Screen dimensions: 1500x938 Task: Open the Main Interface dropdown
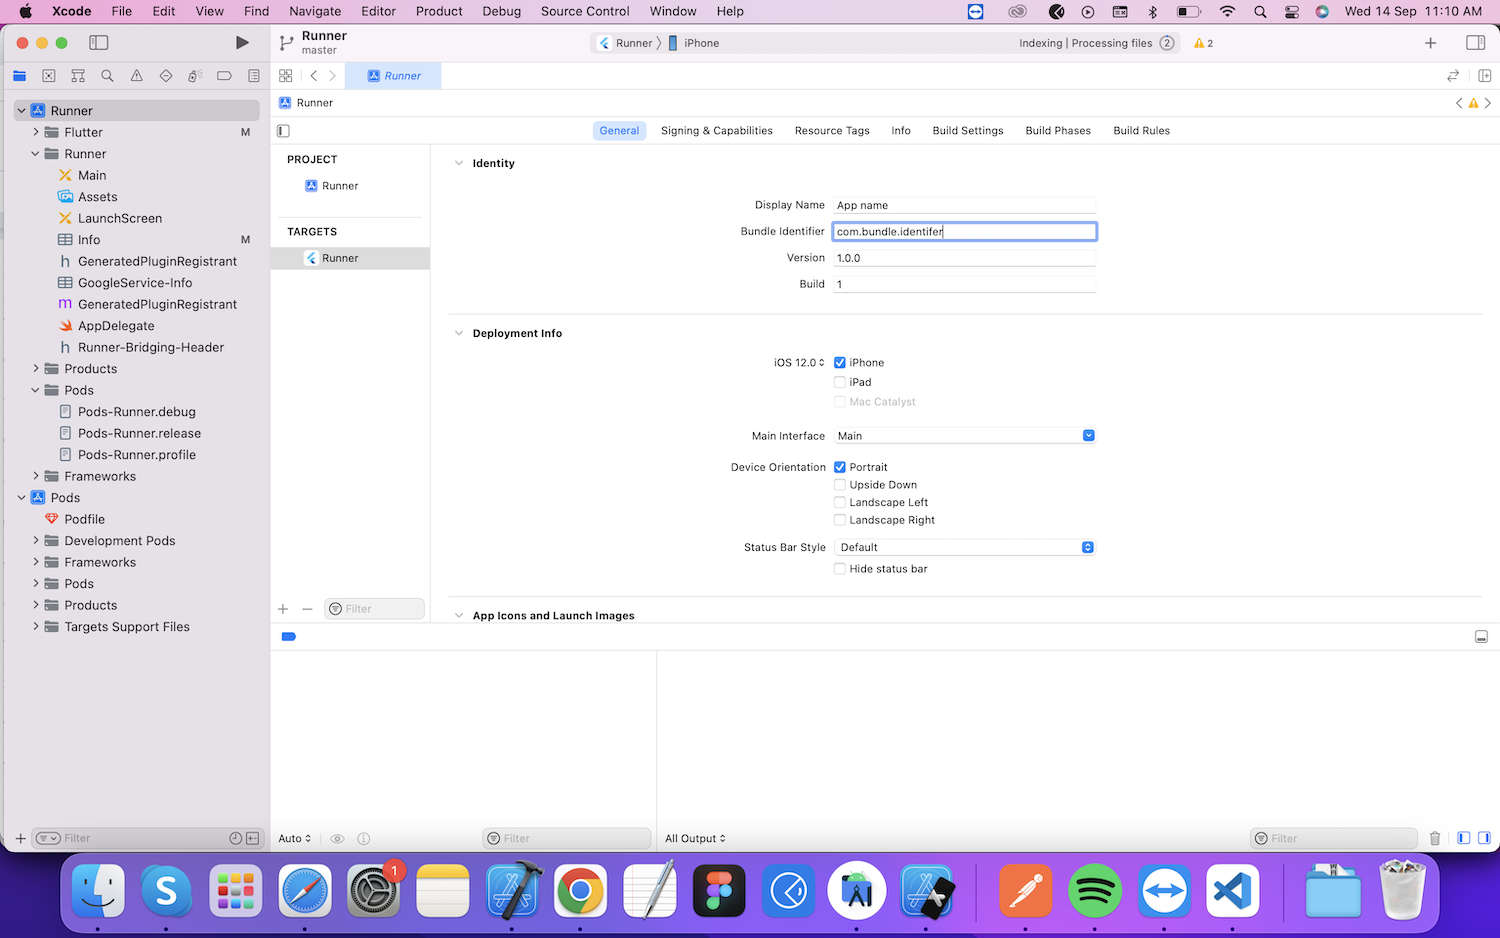click(965, 436)
